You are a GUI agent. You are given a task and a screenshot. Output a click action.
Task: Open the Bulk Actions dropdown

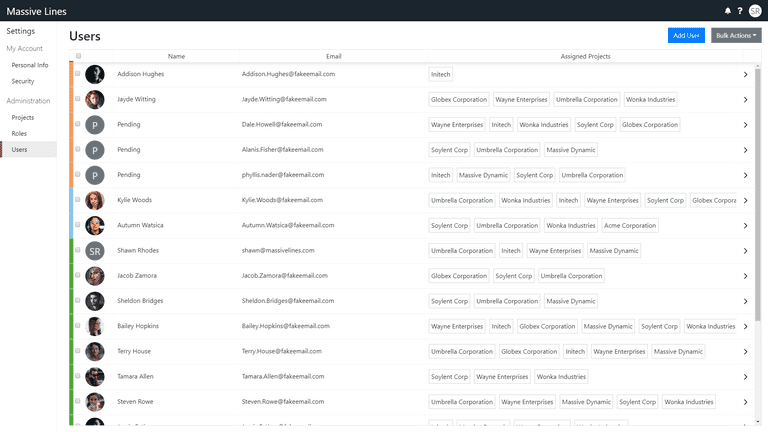pyautogui.click(x=736, y=35)
